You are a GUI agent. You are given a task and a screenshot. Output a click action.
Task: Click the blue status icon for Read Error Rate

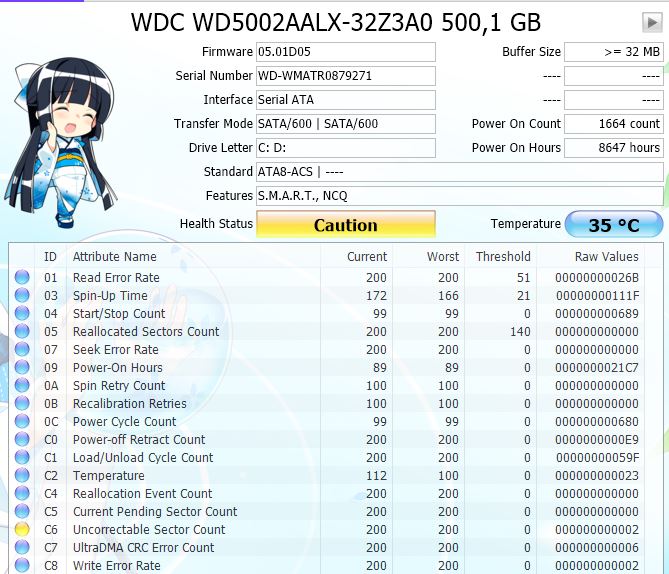pyautogui.click(x=22, y=277)
